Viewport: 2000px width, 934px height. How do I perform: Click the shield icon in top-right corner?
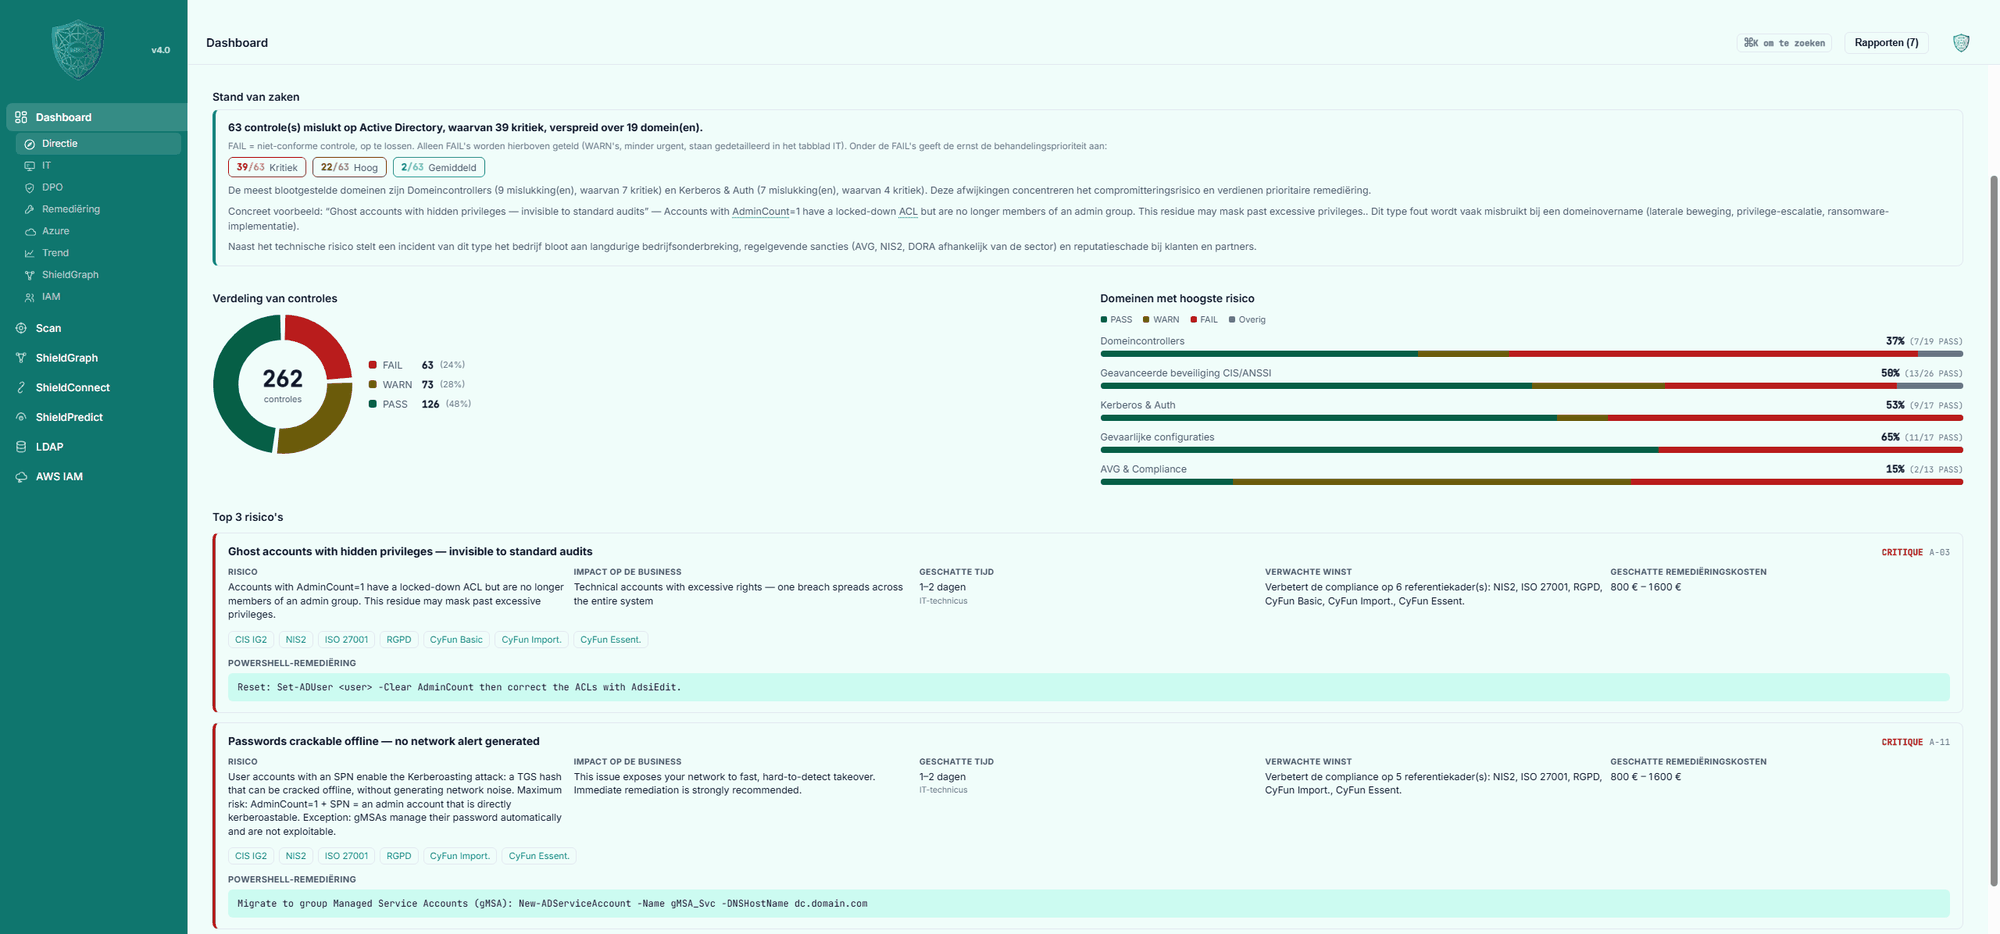click(x=1961, y=43)
